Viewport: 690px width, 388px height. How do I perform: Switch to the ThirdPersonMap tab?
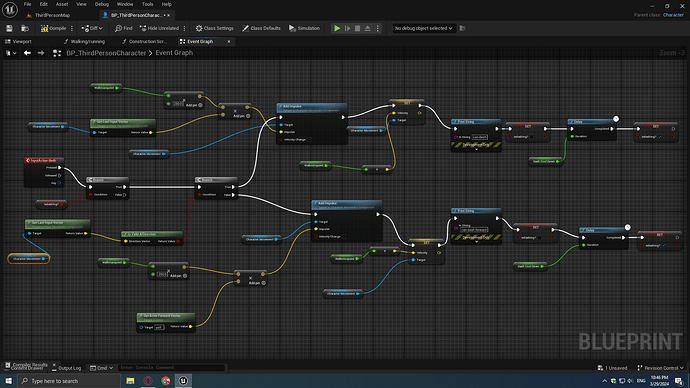point(52,15)
